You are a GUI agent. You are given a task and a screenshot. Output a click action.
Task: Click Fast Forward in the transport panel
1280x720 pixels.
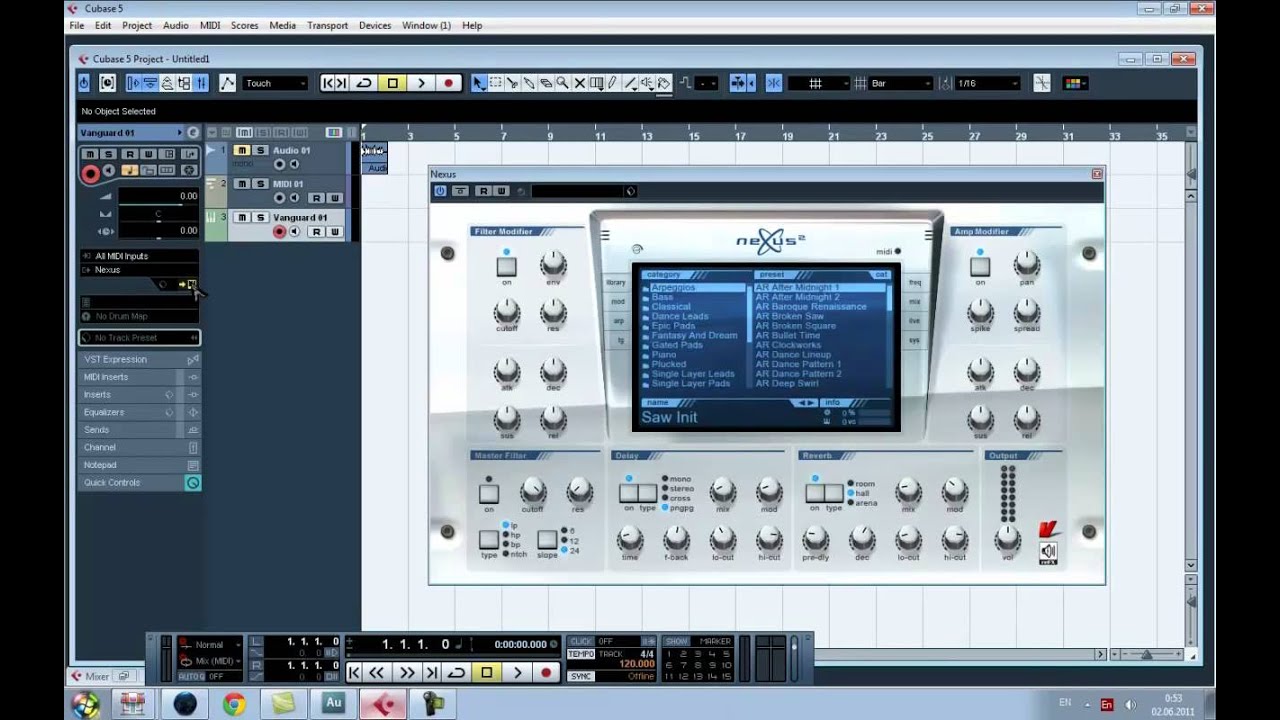[406, 673]
